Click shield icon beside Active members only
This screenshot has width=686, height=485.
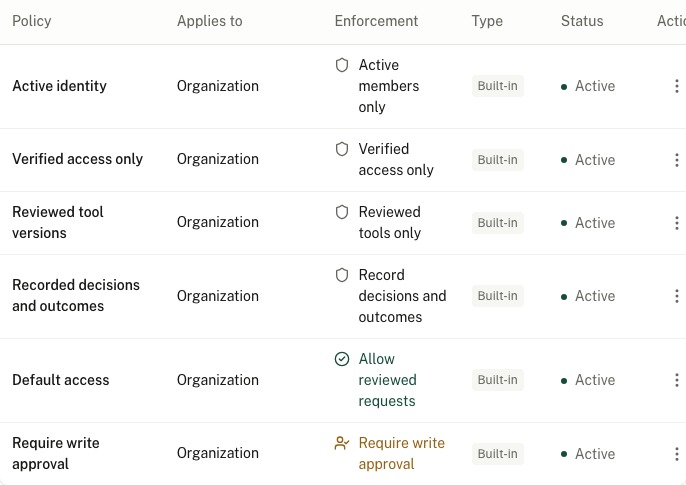coord(342,65)
